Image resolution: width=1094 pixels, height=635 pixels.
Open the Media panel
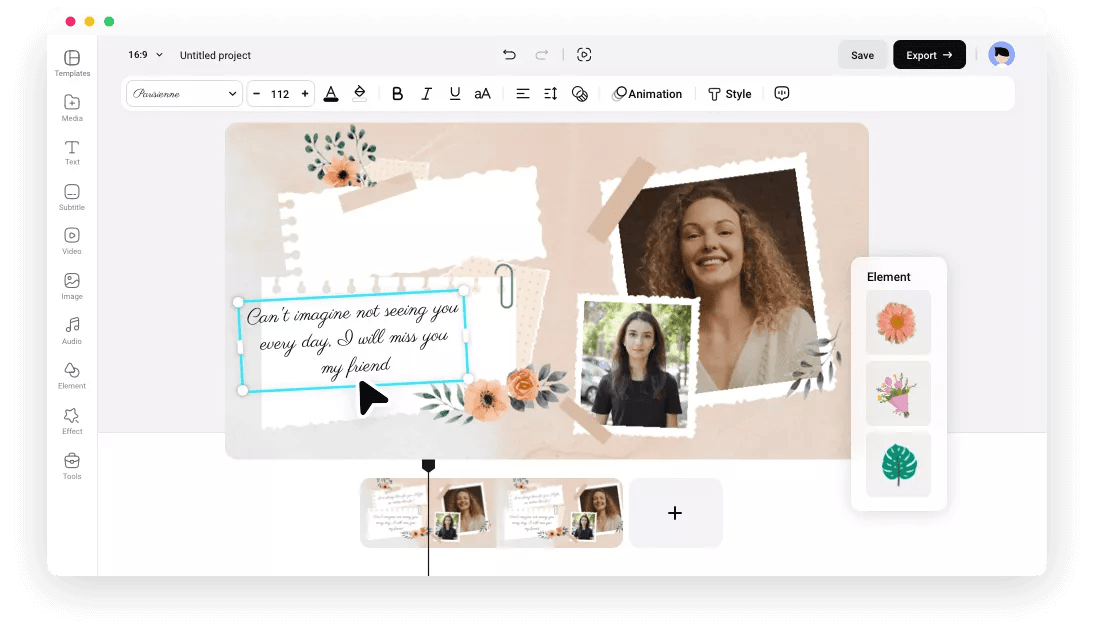tap(71, 108)
